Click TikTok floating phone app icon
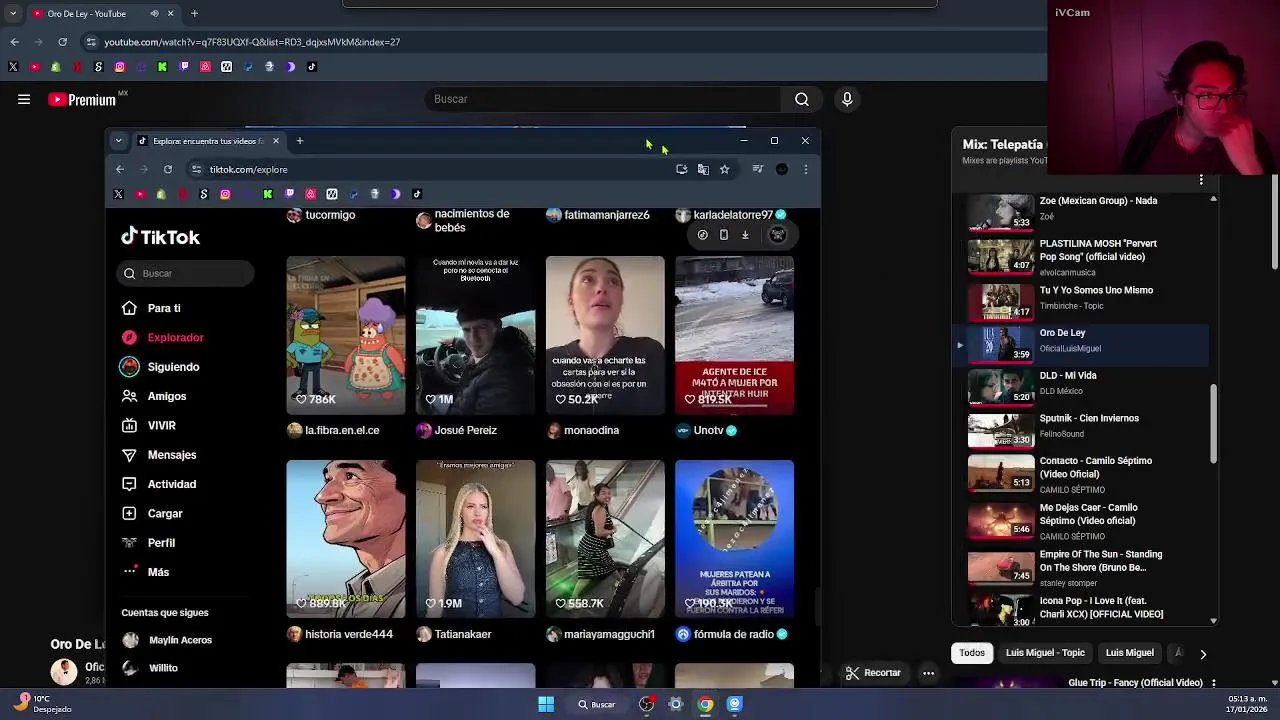The image size is (1280, 720). [724, 235]
